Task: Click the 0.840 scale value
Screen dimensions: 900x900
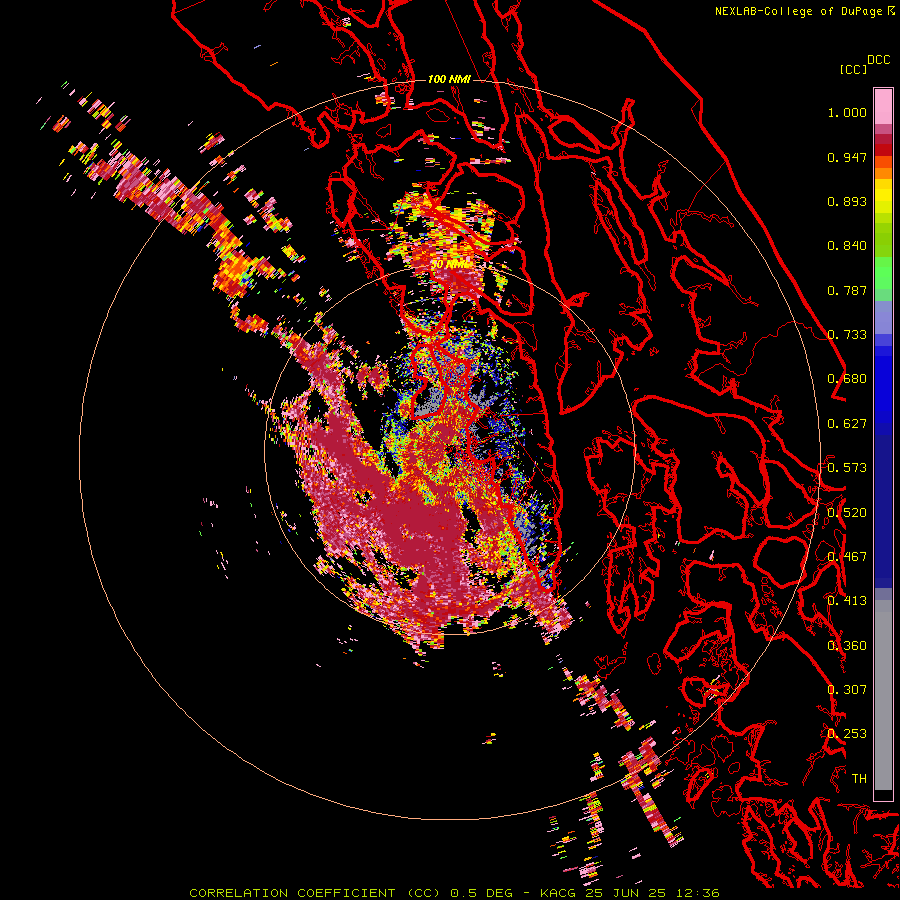Action: point(847,246)
